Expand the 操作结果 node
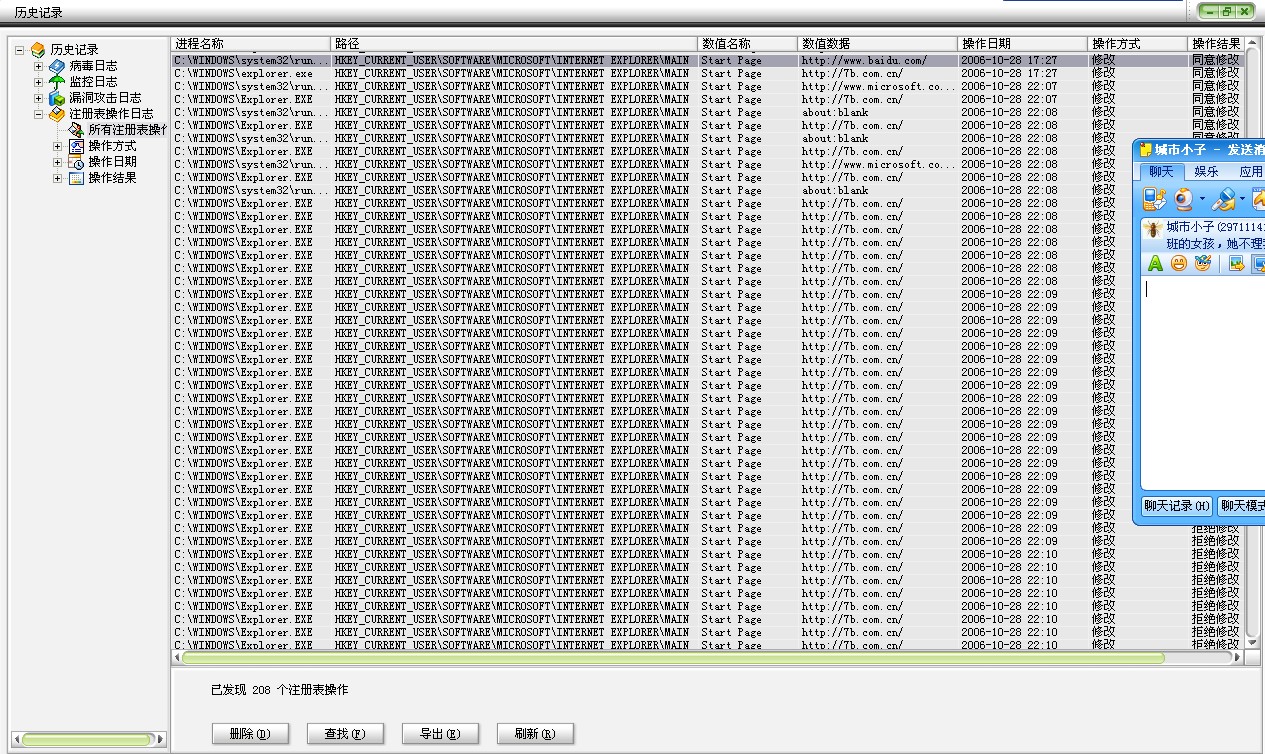This screenshot has height=754, width=1265. tap(58, 178)
